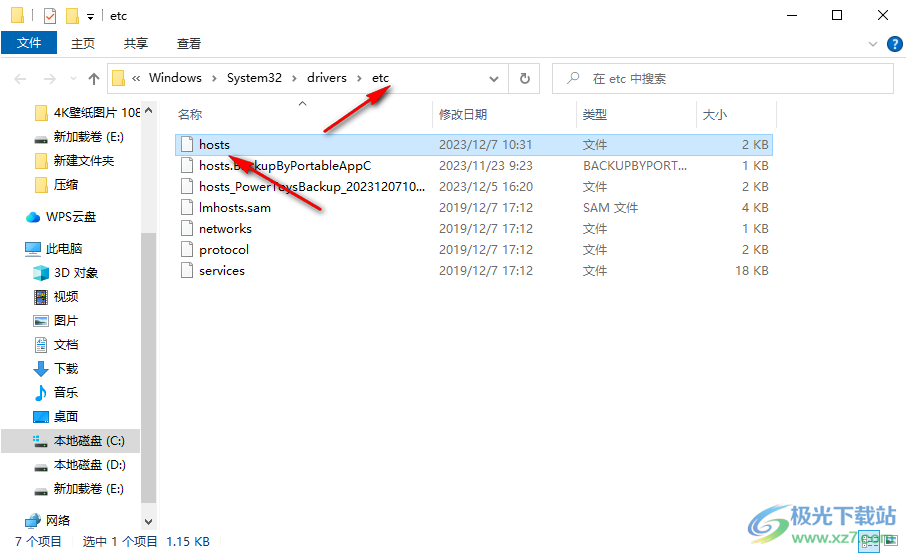
Task: Click the lmhosts.sam file name
Action: (x=234, y=208)
